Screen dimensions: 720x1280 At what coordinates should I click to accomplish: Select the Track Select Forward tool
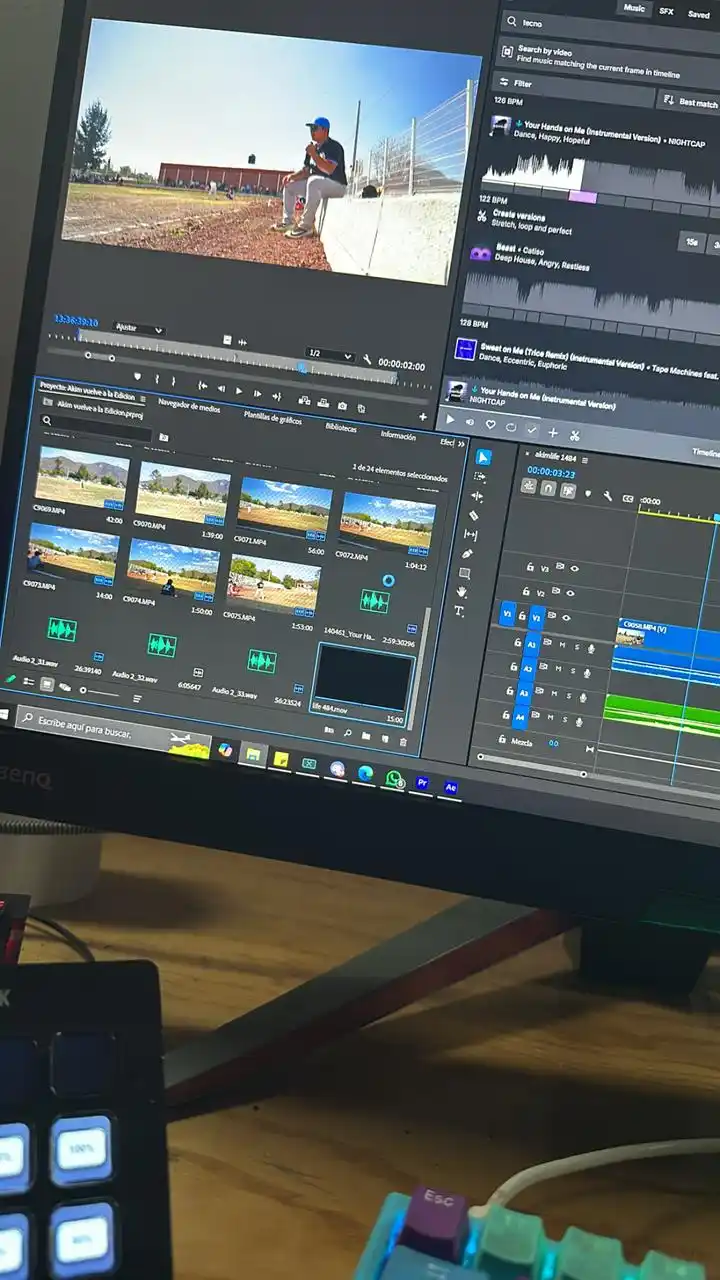coord(479,477)
